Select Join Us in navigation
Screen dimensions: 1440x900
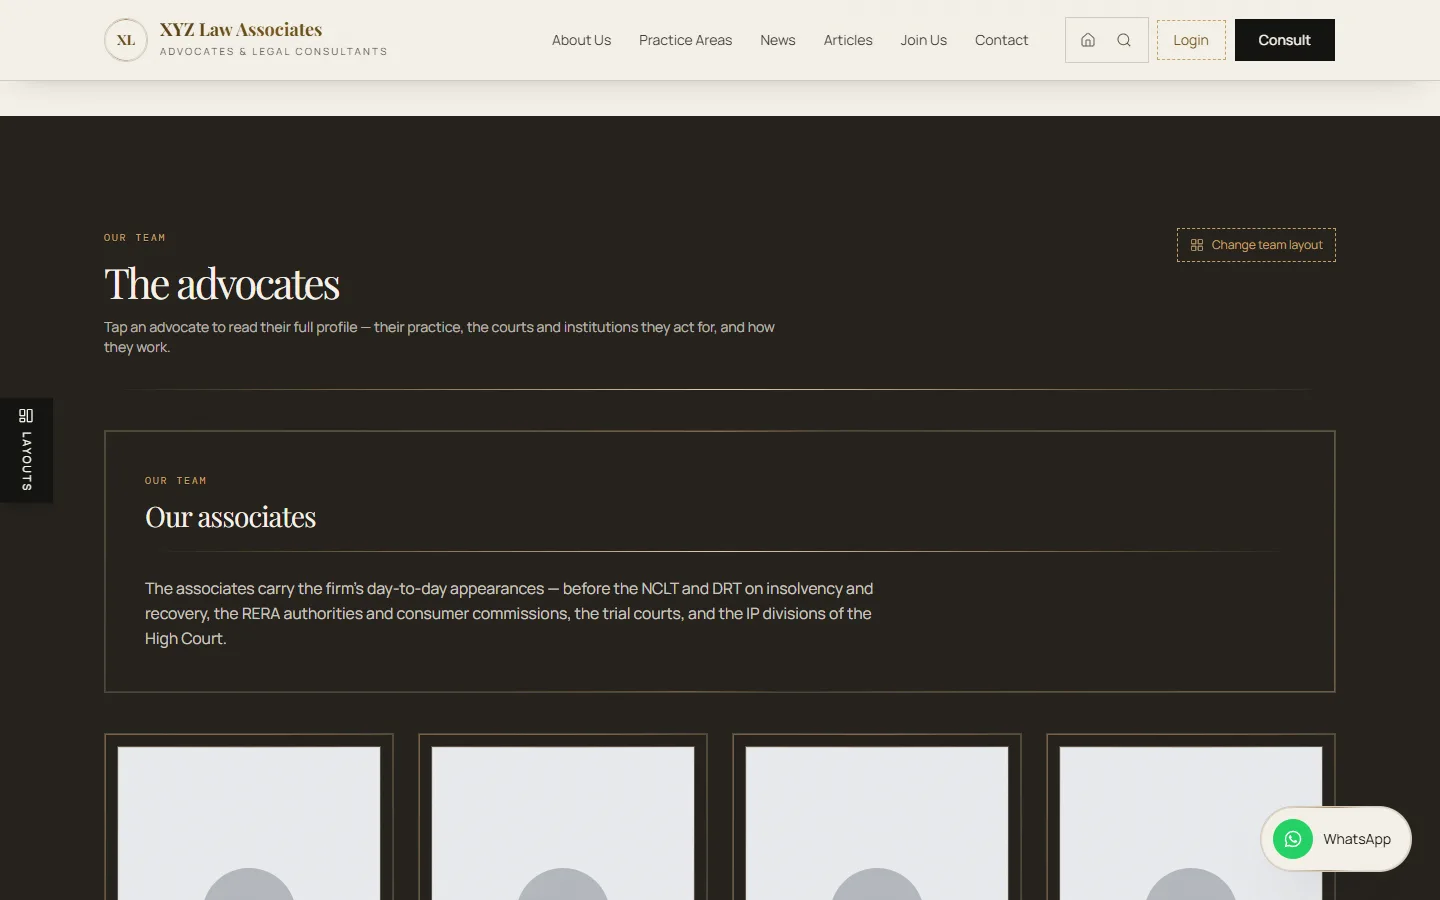coord(923,40)
